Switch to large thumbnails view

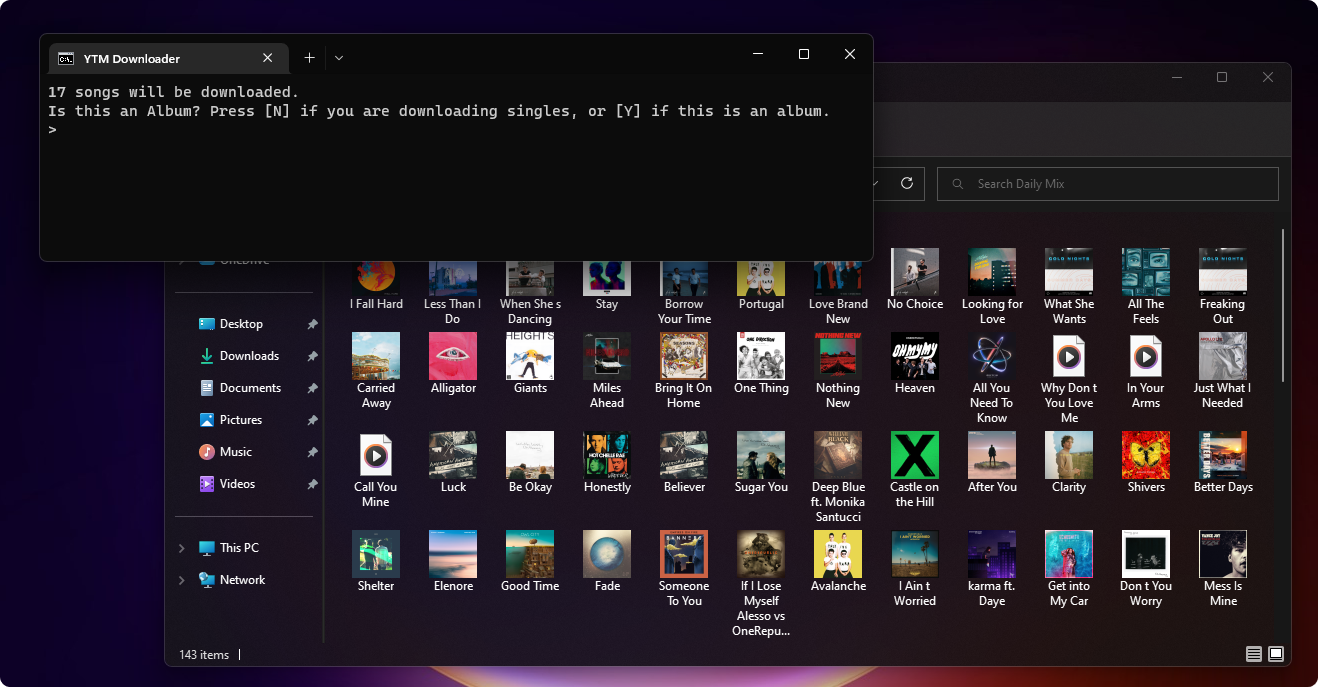(x=1276, y=654)
